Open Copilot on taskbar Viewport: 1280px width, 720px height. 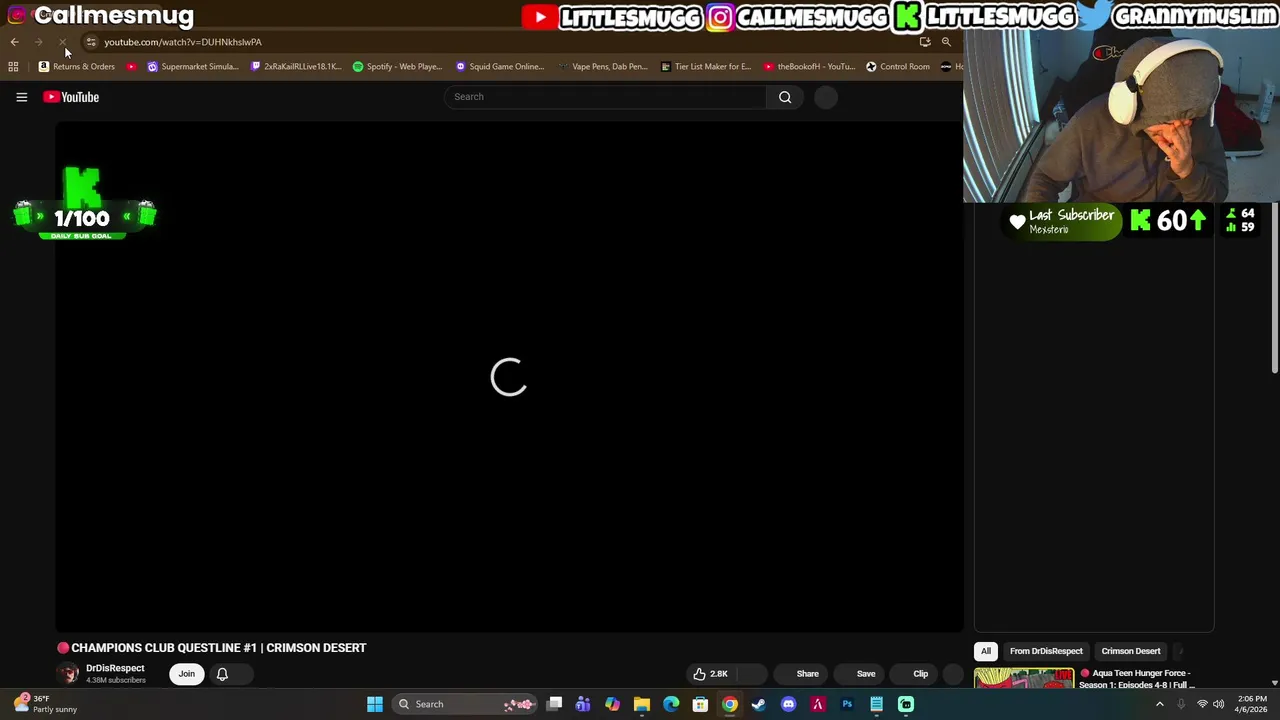[x=612, y=704]
